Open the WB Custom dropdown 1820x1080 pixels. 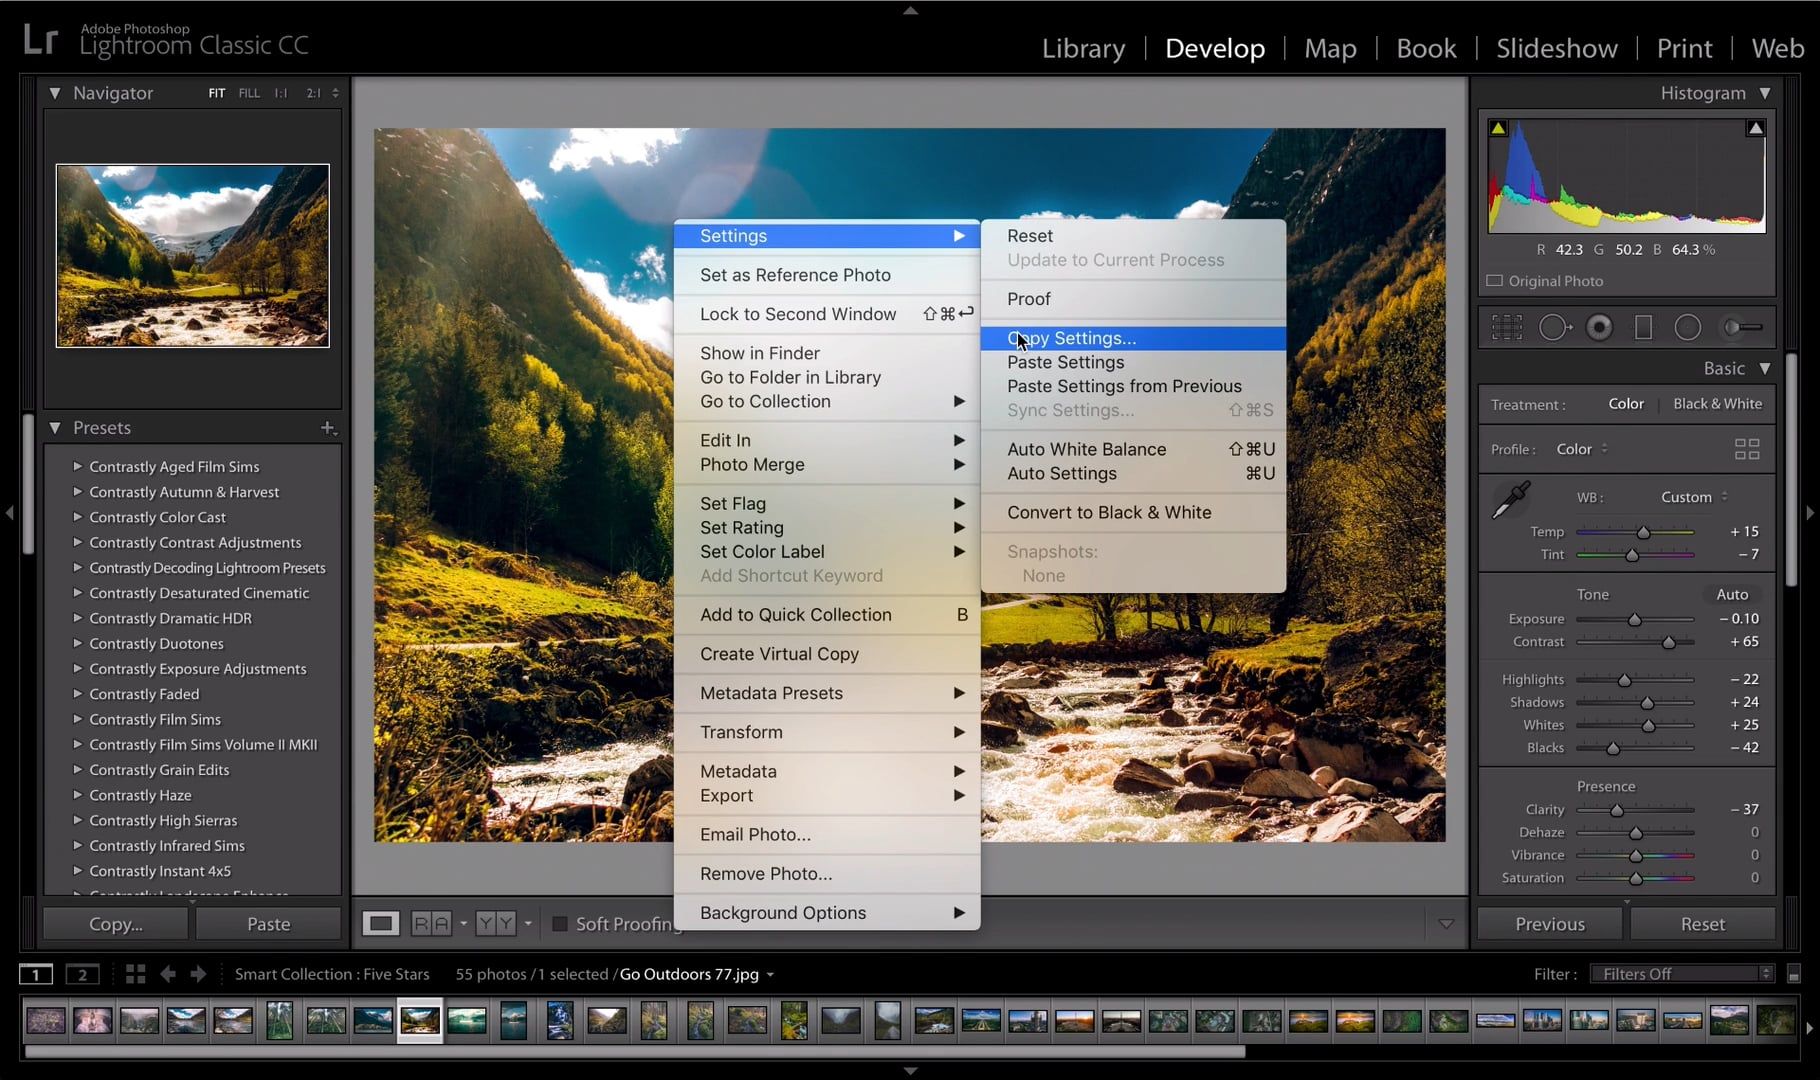[1694, 497]
